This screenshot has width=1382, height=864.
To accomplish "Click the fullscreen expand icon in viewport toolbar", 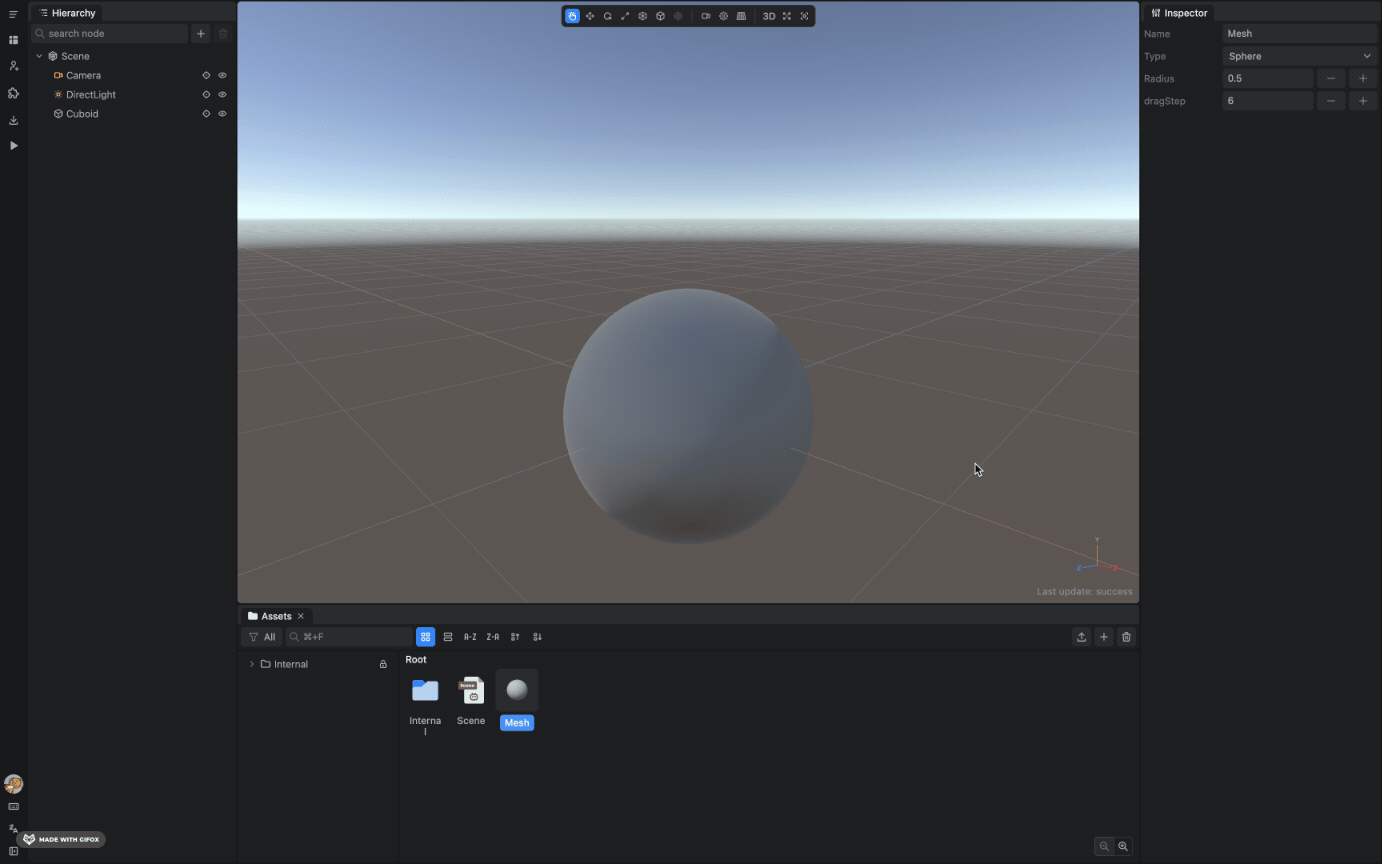I will point(787,16).
